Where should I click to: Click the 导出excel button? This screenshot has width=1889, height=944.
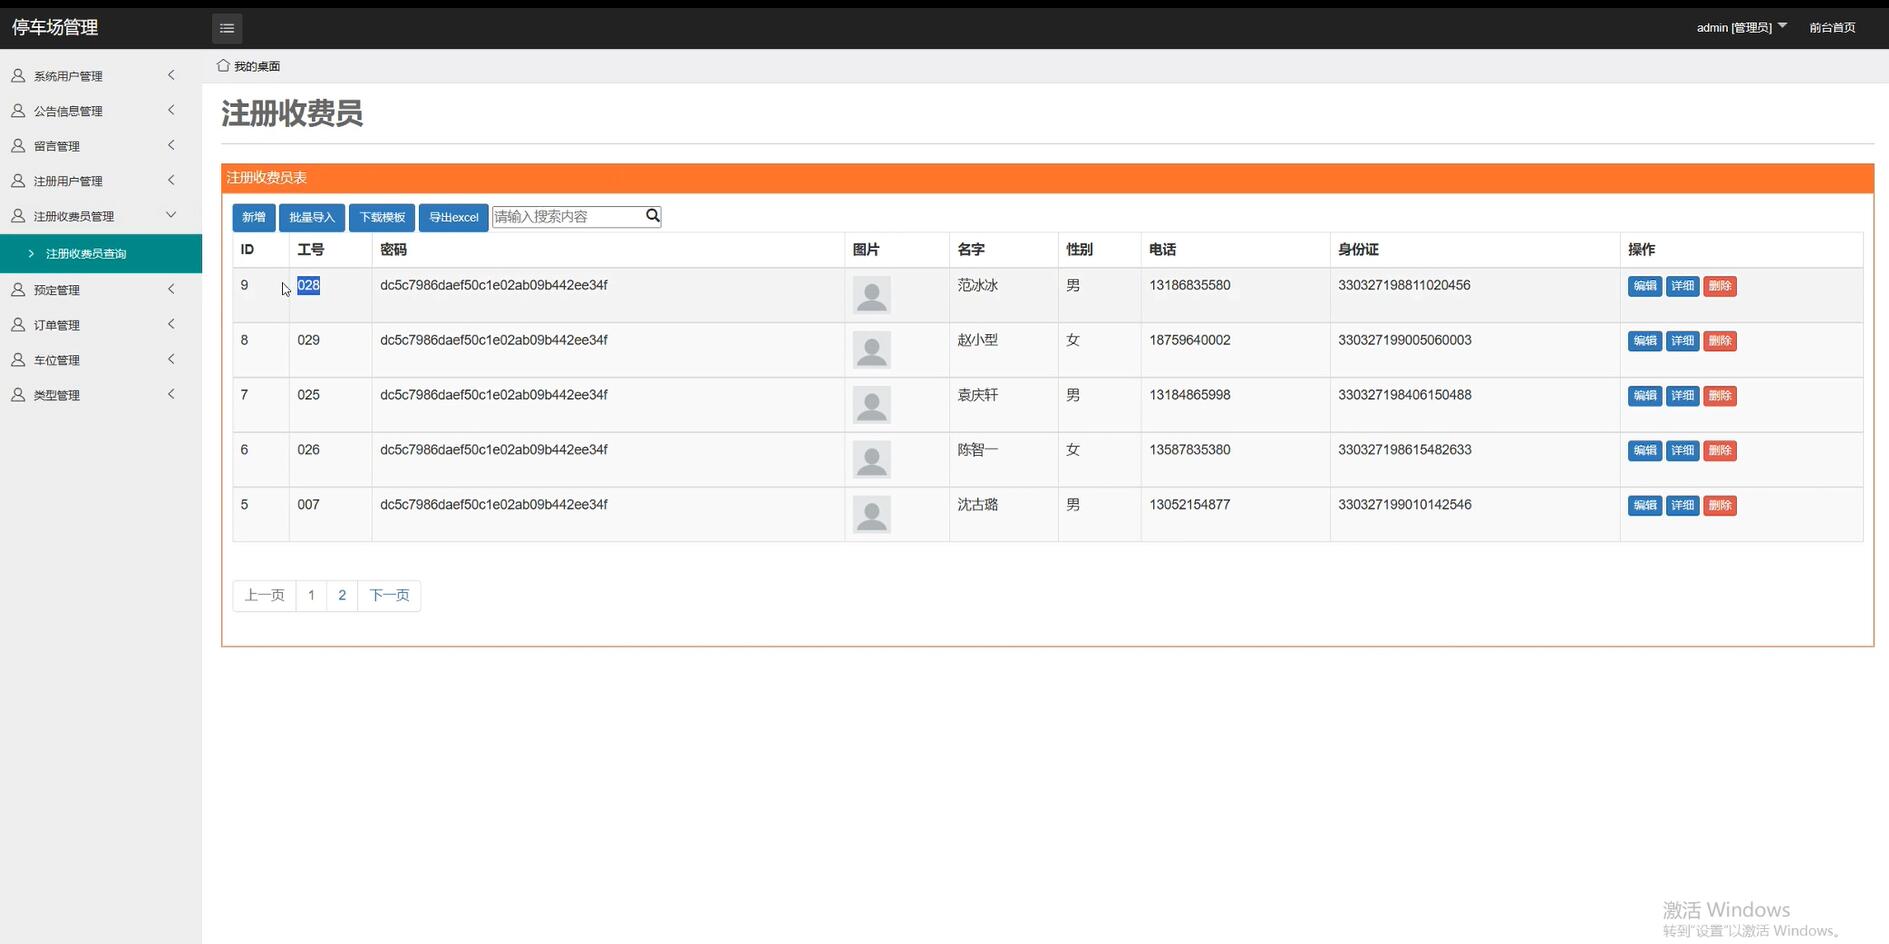tap(453, 217)
